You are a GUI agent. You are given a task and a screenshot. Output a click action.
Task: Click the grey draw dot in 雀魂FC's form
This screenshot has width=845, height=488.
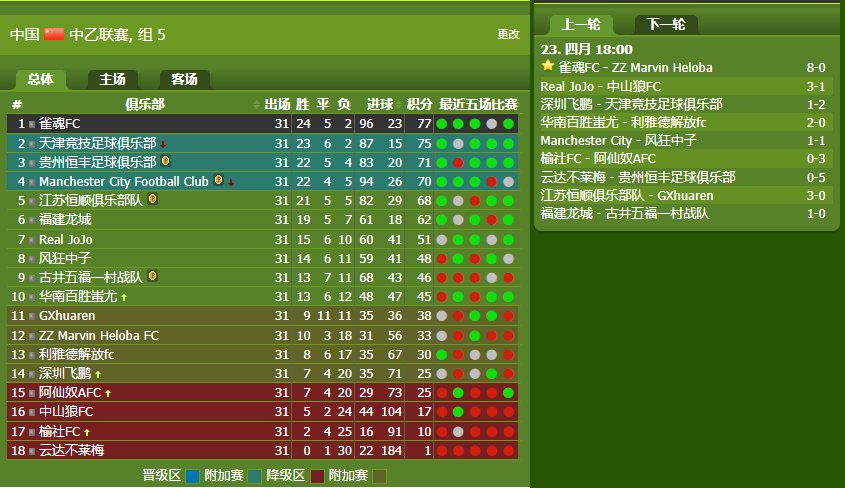coord(491,124)
